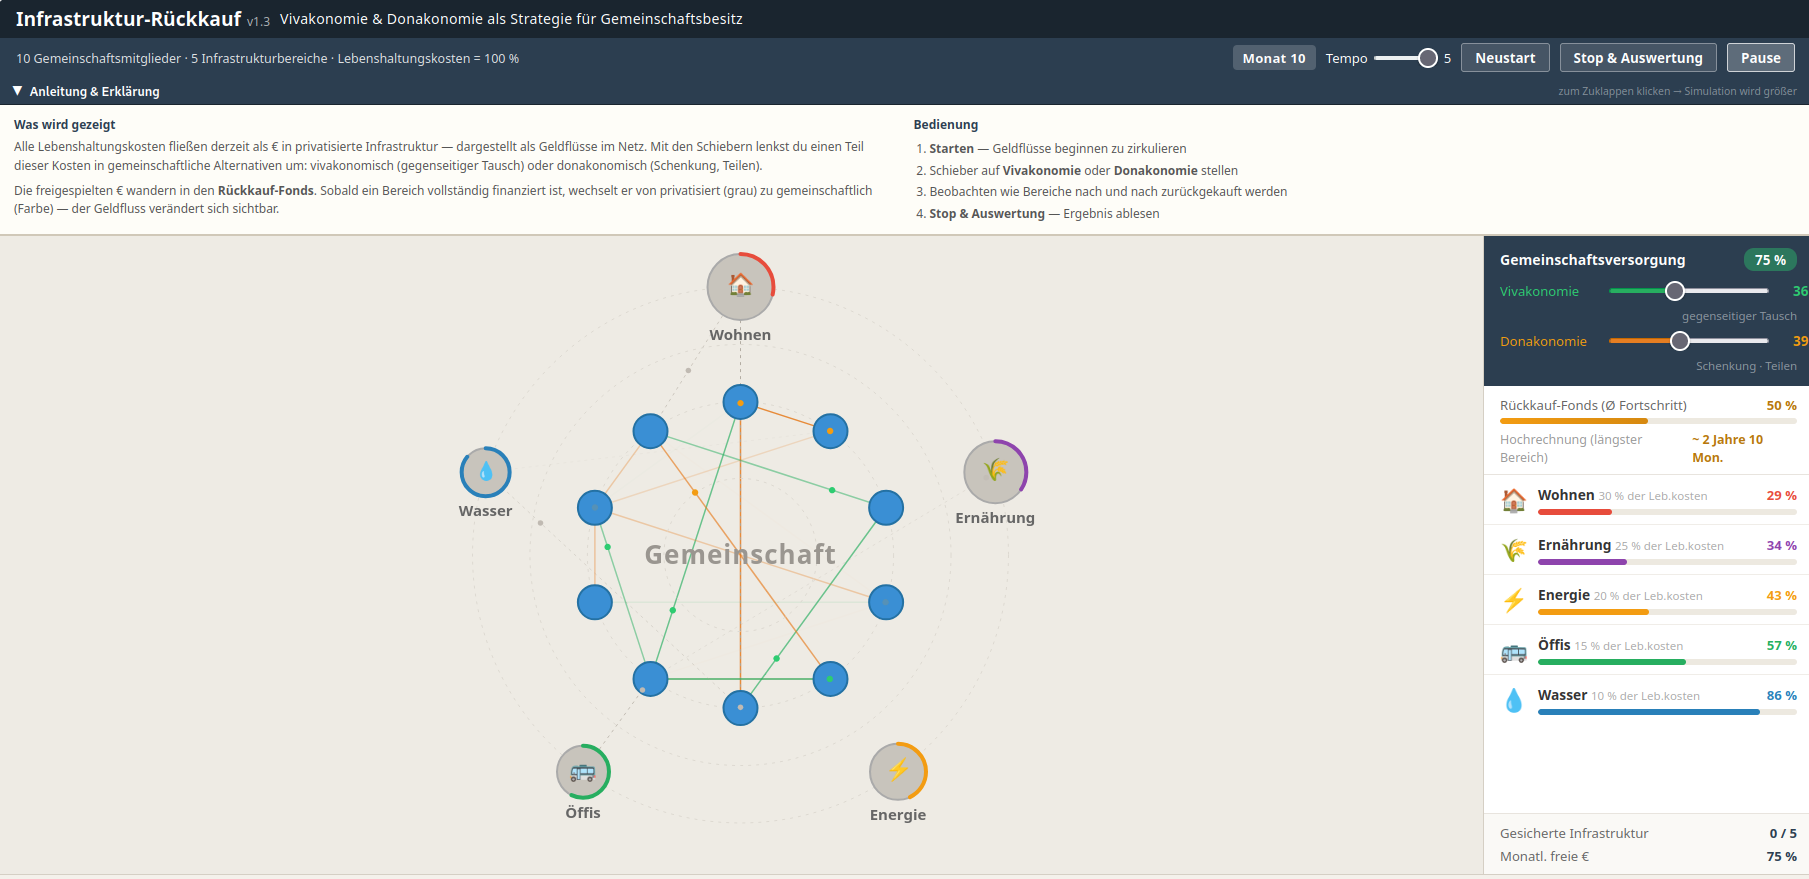Viewport: 1809px width, 879px height.
Task: Click the Monat 10 indicator
Action: (x=1273, y=58)
